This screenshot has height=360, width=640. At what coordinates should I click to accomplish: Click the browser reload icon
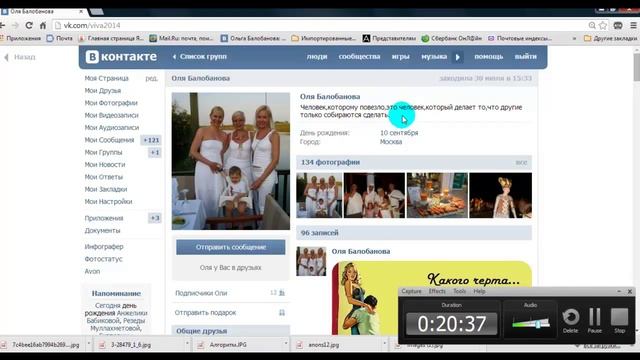point(29,25)
